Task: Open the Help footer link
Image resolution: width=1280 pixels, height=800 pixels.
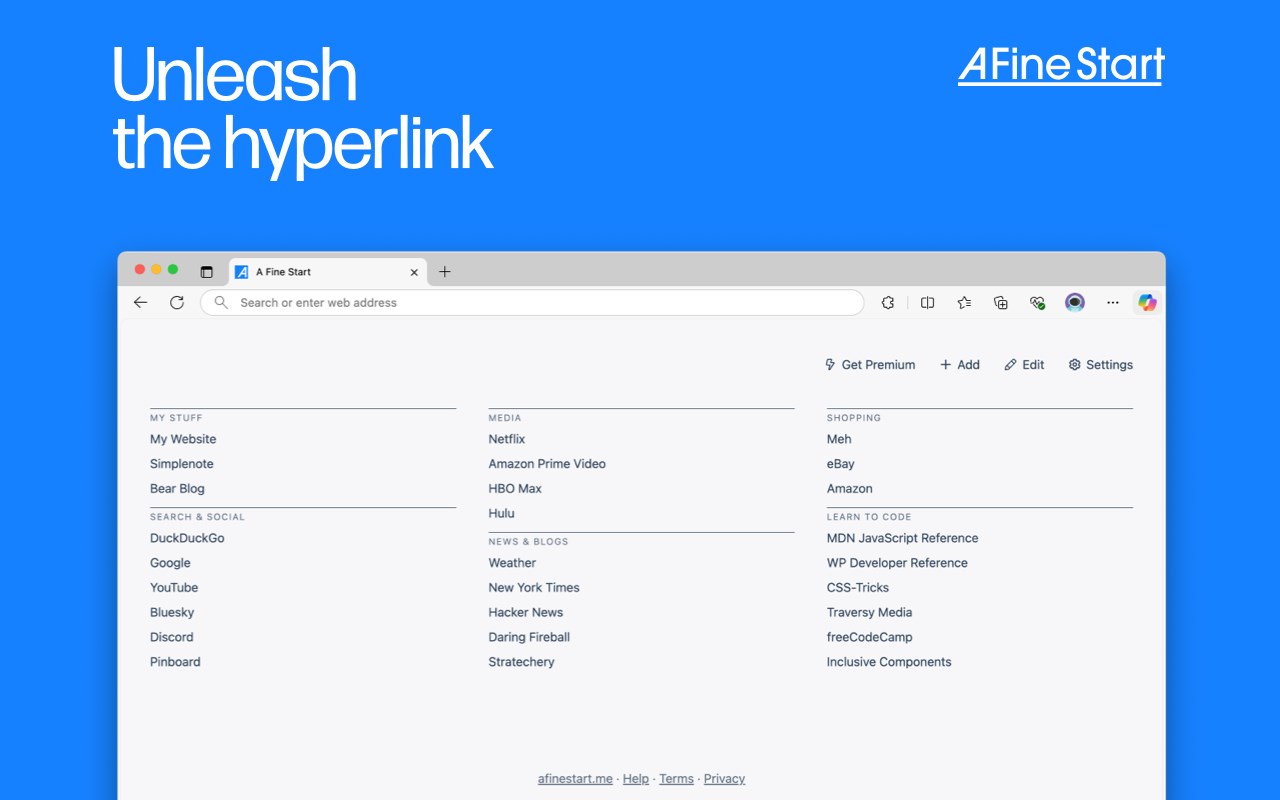Action: pyautogui.click(x=636, y=779)
